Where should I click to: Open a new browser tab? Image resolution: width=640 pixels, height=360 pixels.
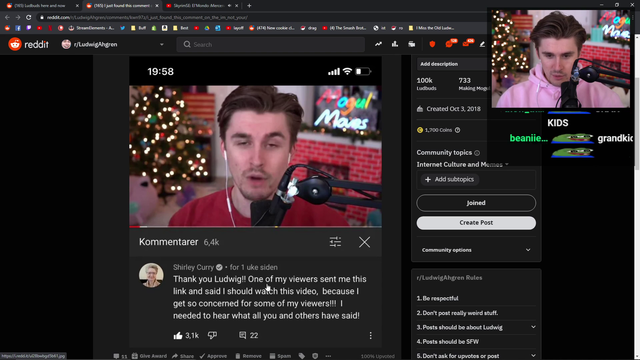[249, 6]
